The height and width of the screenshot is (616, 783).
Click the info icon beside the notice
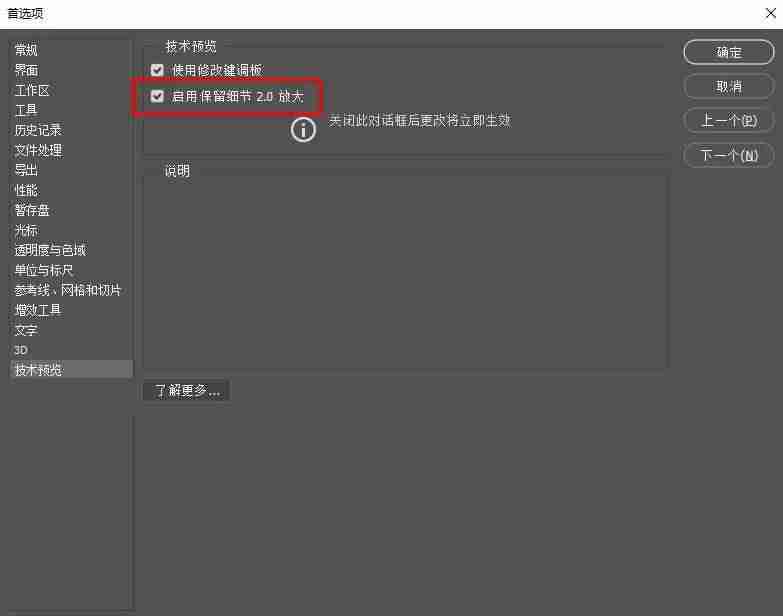tap(303, 130)
